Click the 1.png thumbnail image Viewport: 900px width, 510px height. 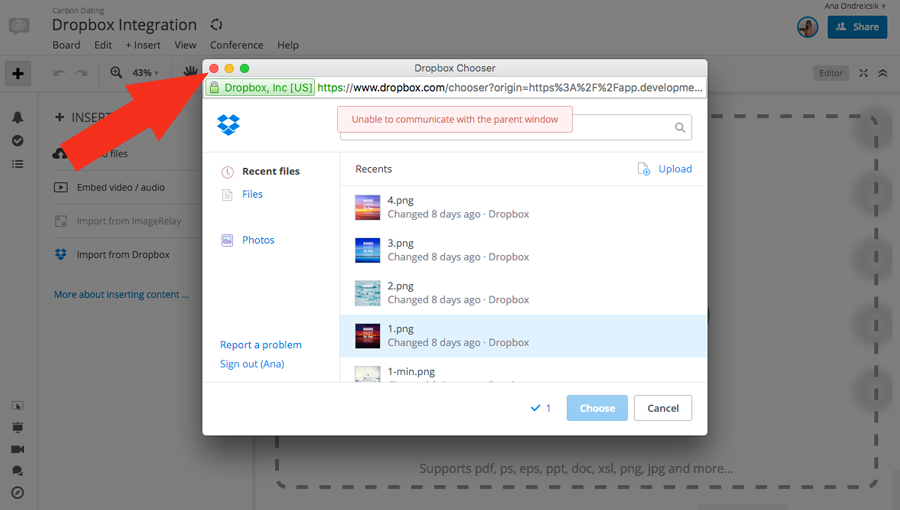pyautogui.click(x=367, y=336)
